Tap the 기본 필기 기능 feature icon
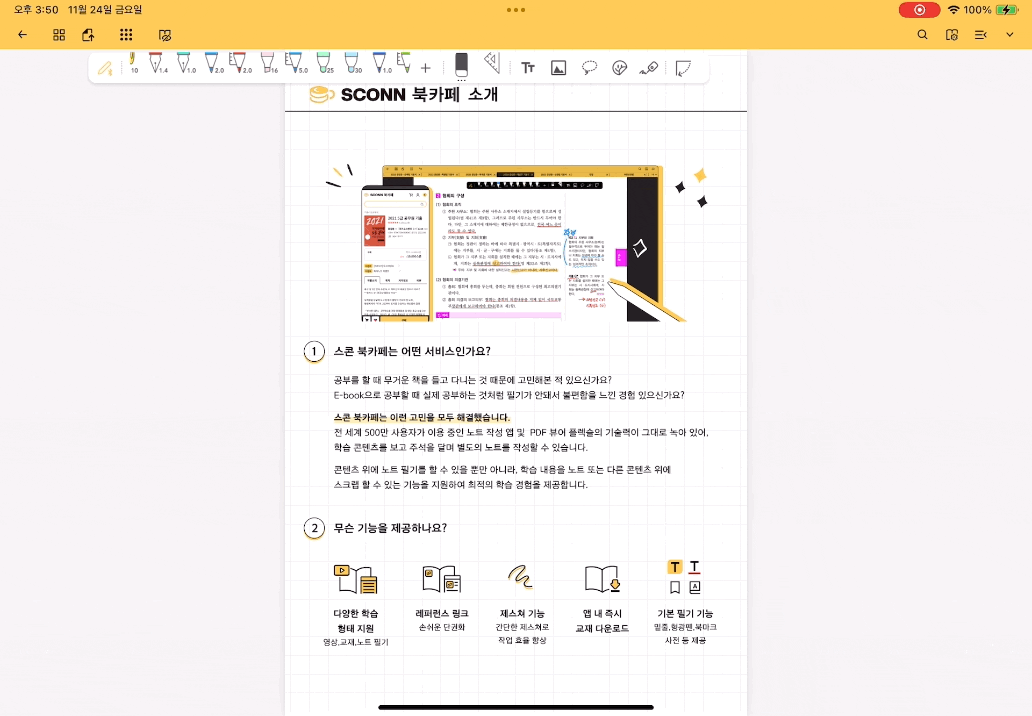Image resolution: width=1032 pixels, height=716 pixels. (684, 577)
